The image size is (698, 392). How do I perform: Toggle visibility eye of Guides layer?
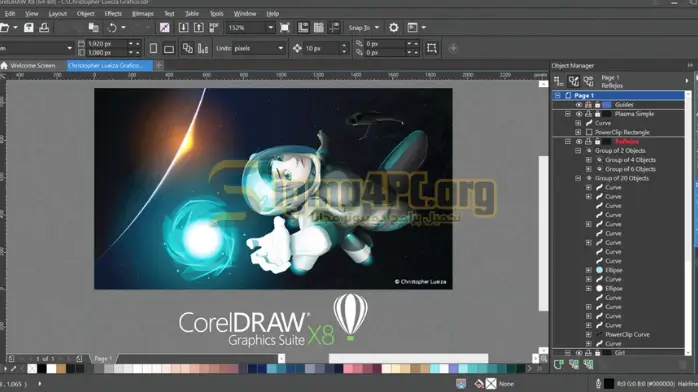click(579, 105)
